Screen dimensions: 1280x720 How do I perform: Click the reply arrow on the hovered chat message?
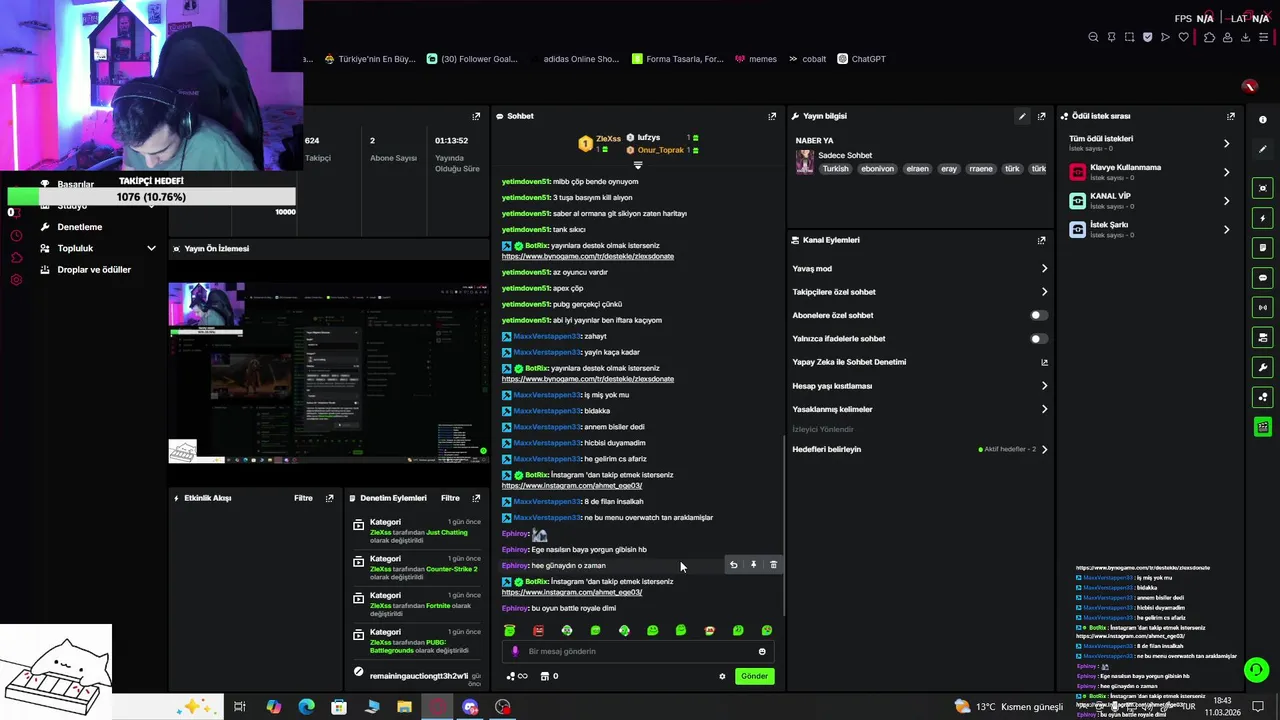[x=733, y=565]
